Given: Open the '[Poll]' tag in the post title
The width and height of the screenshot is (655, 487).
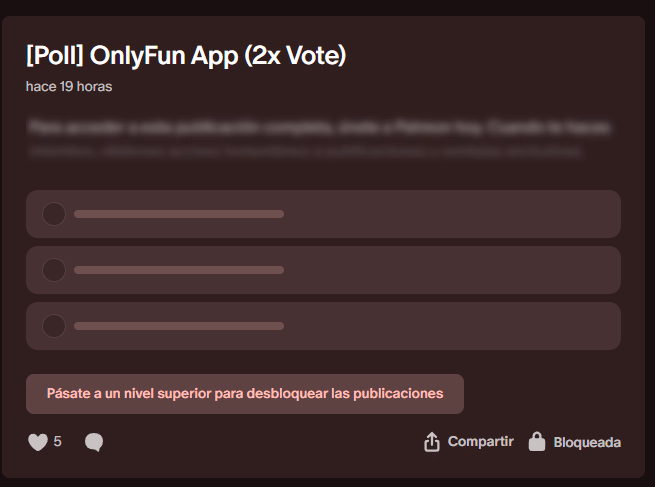Looking at the screenshot, I should click(56, 56).
